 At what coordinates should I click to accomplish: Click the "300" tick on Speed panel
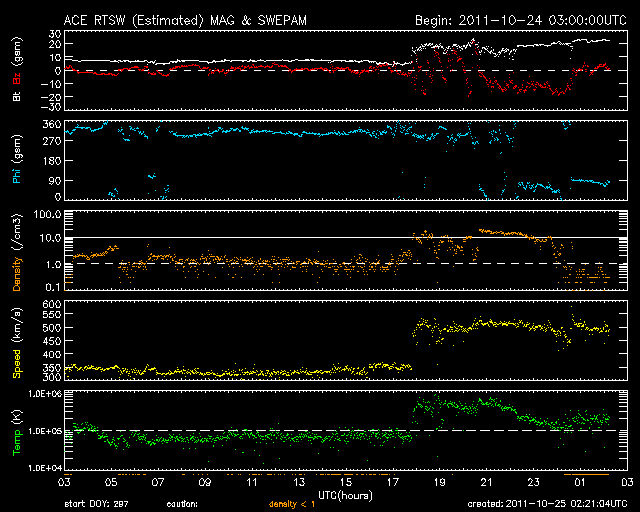[52, 377]
